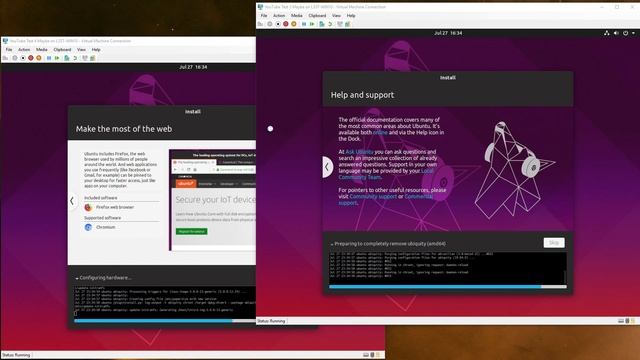
Task: Open the 'Community support' link
Action: [373, 196]
